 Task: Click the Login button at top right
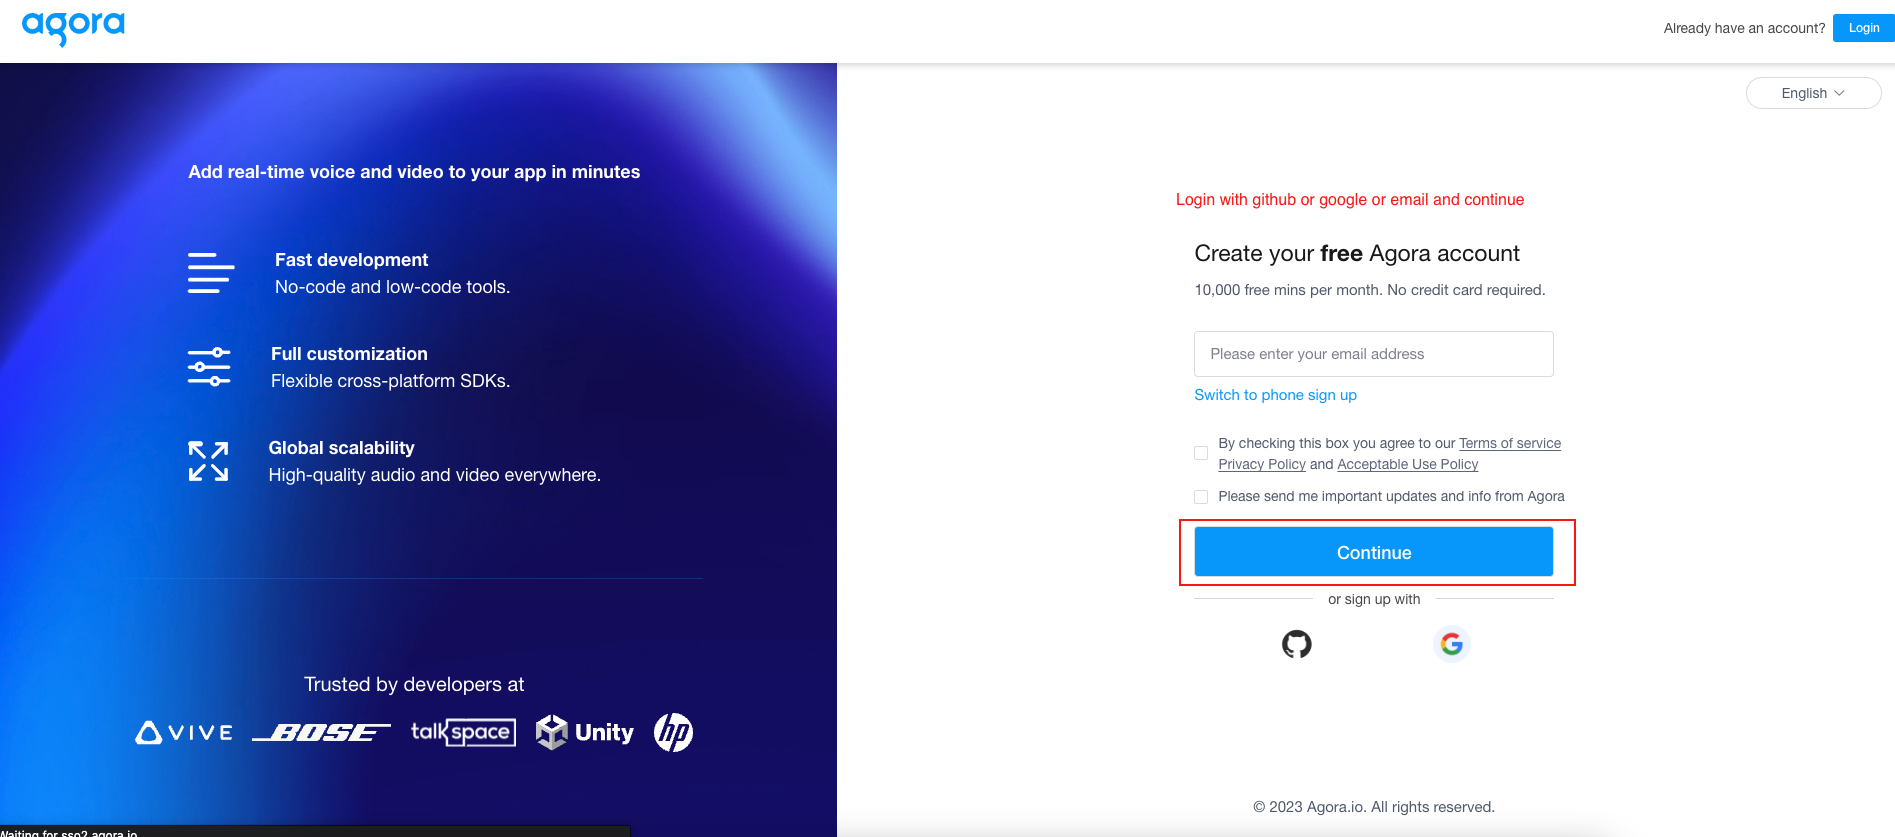(1863, 28)
